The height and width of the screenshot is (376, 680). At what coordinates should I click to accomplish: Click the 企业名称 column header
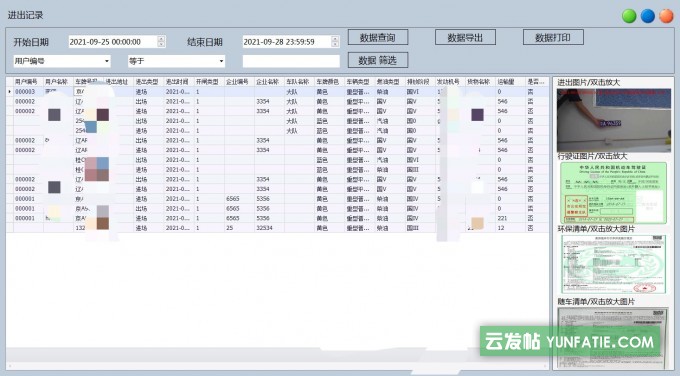269,82
